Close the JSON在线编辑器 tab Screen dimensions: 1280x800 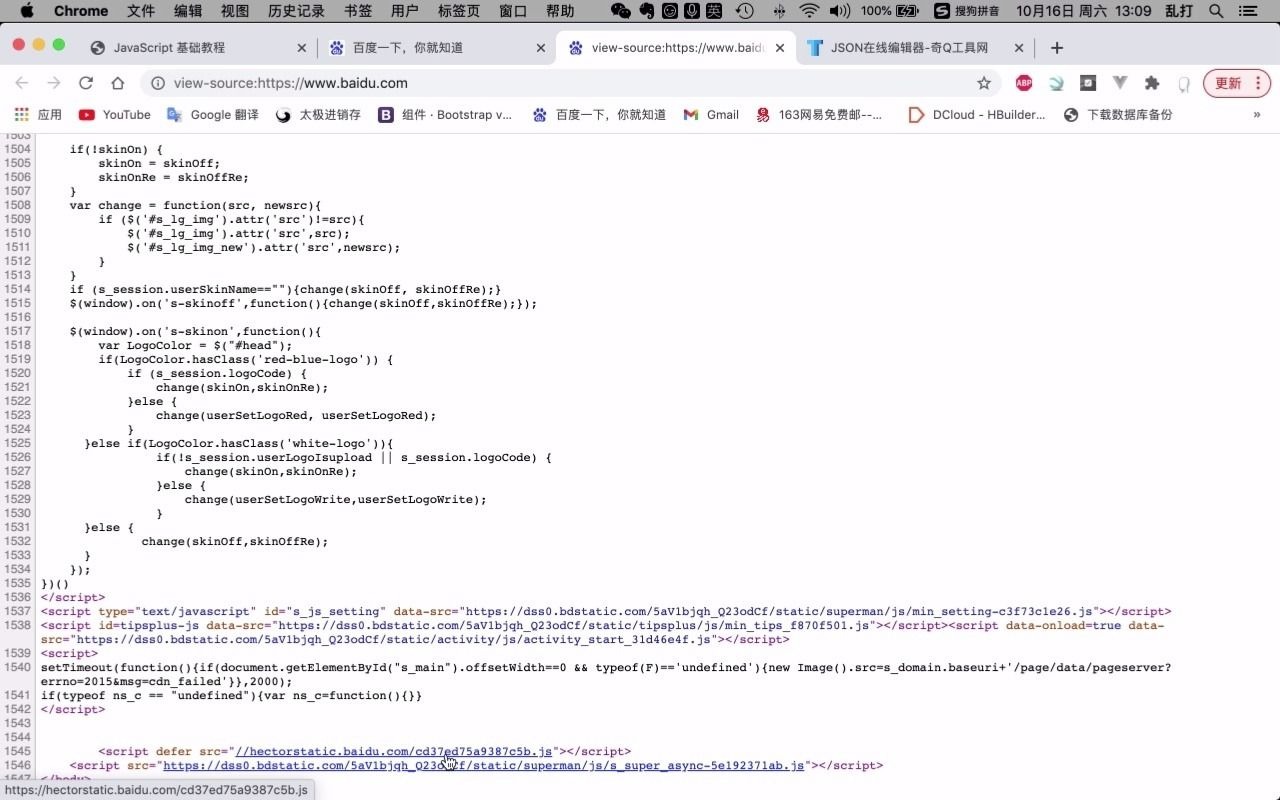(x=1019, y=47)
